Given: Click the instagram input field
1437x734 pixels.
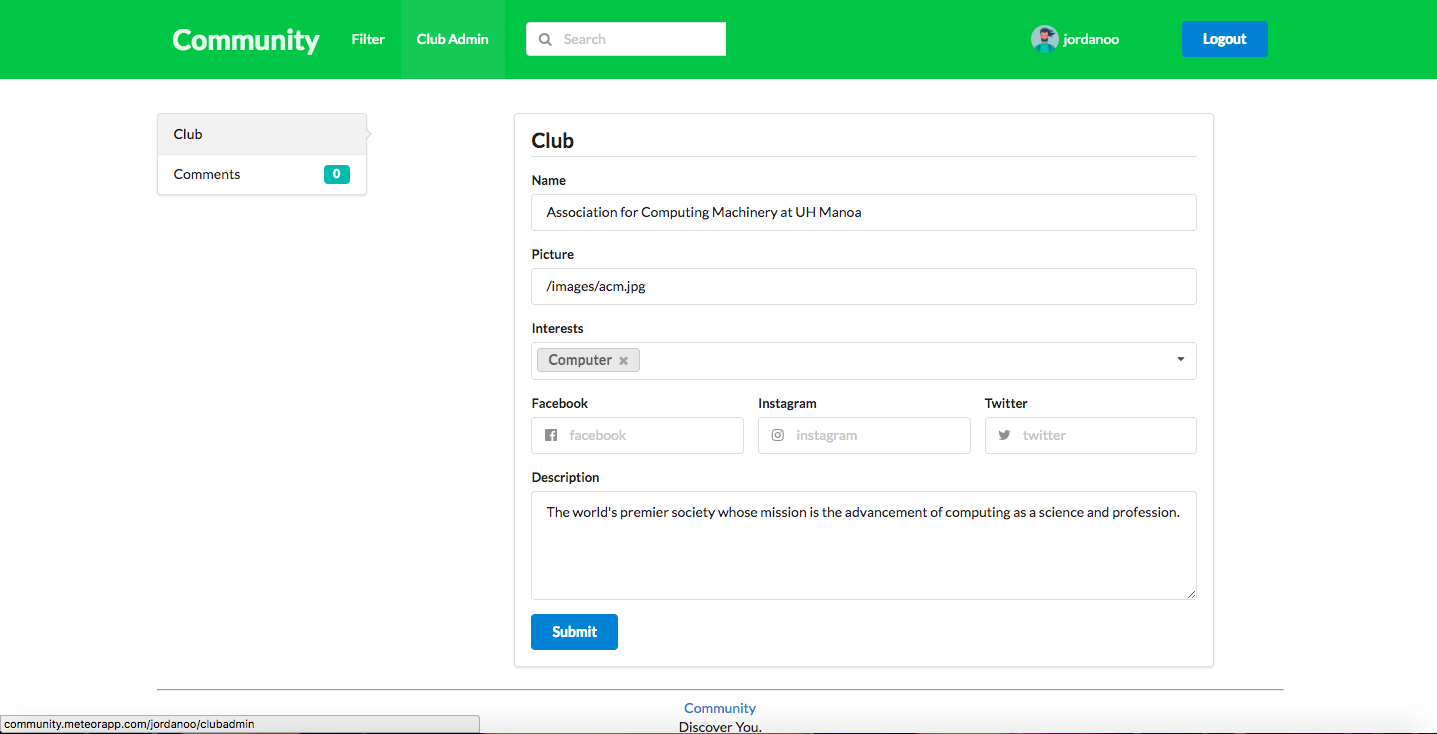Looking at the screenshot, I should point(864,435).
